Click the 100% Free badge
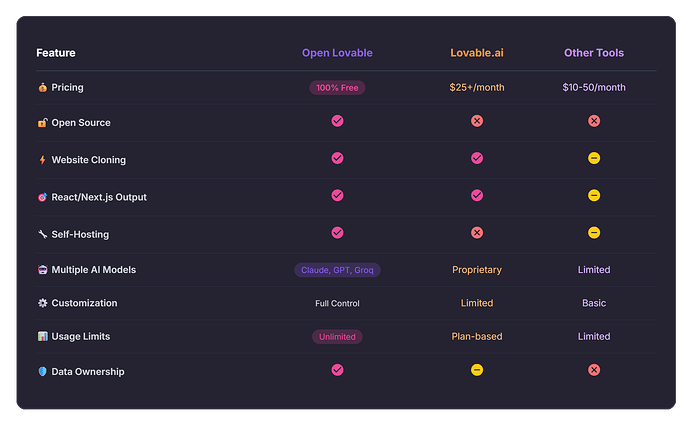 [x=337, y=88]
